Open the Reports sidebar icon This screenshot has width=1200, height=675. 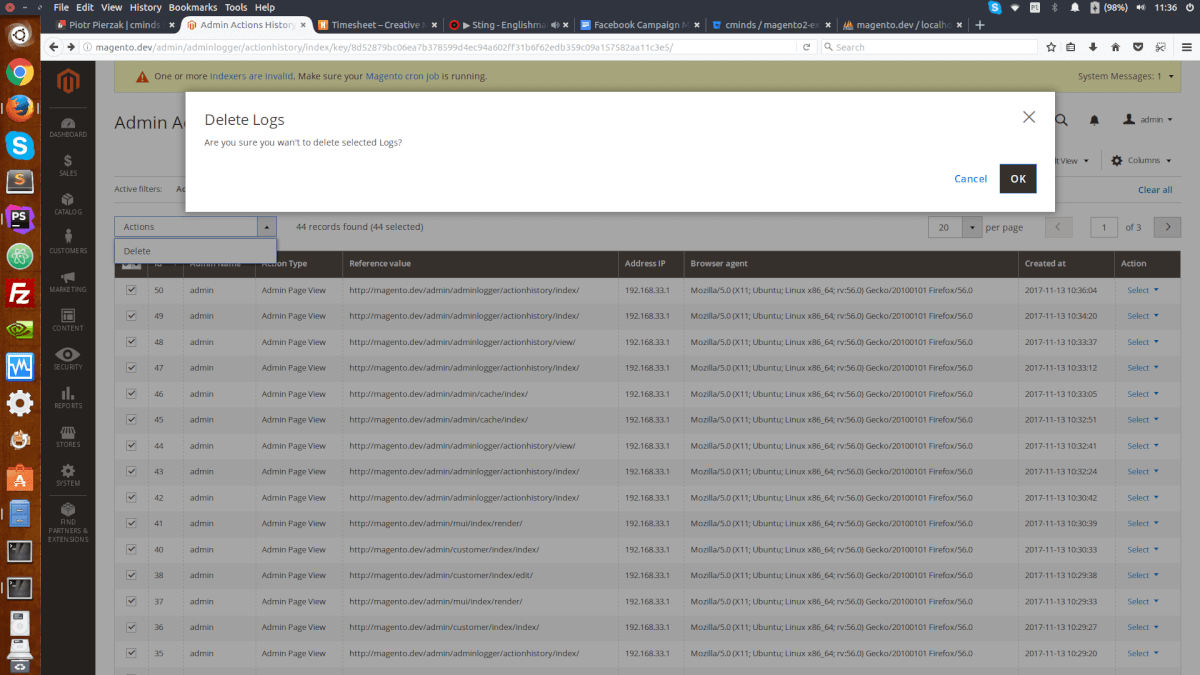(68, 397)
